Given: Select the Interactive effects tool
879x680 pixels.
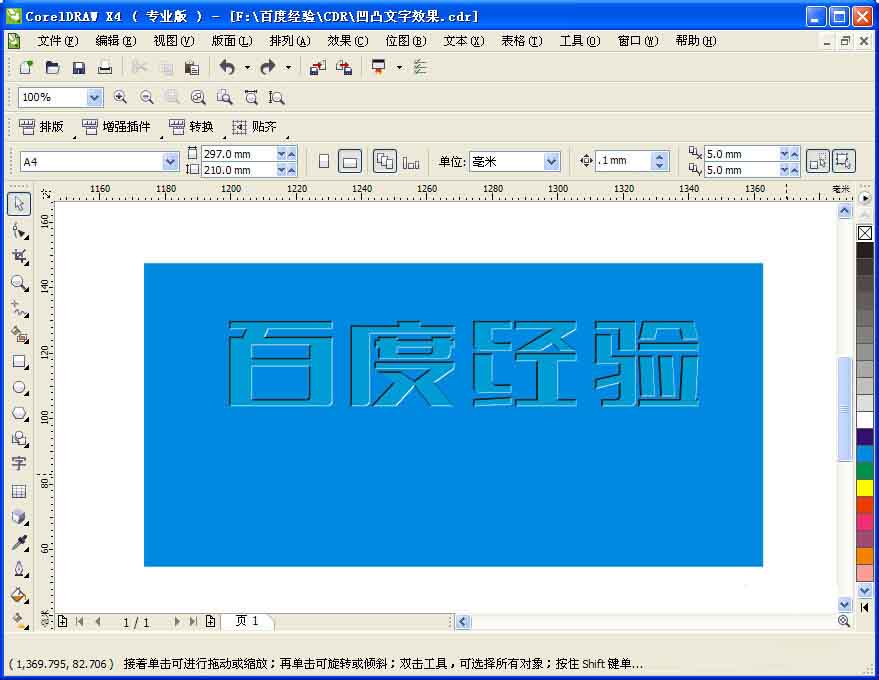Looking at the screenshot, I should pos(20,517).
